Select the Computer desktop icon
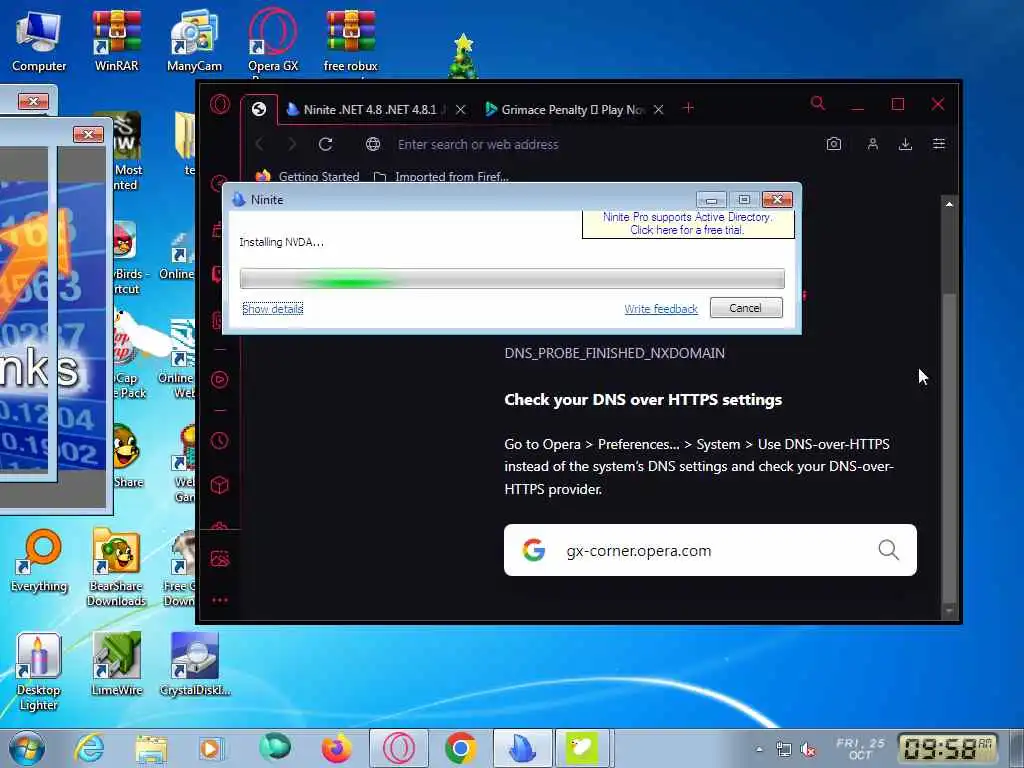Viewport: 1024px width, 768px height. [x=39, y=41]
